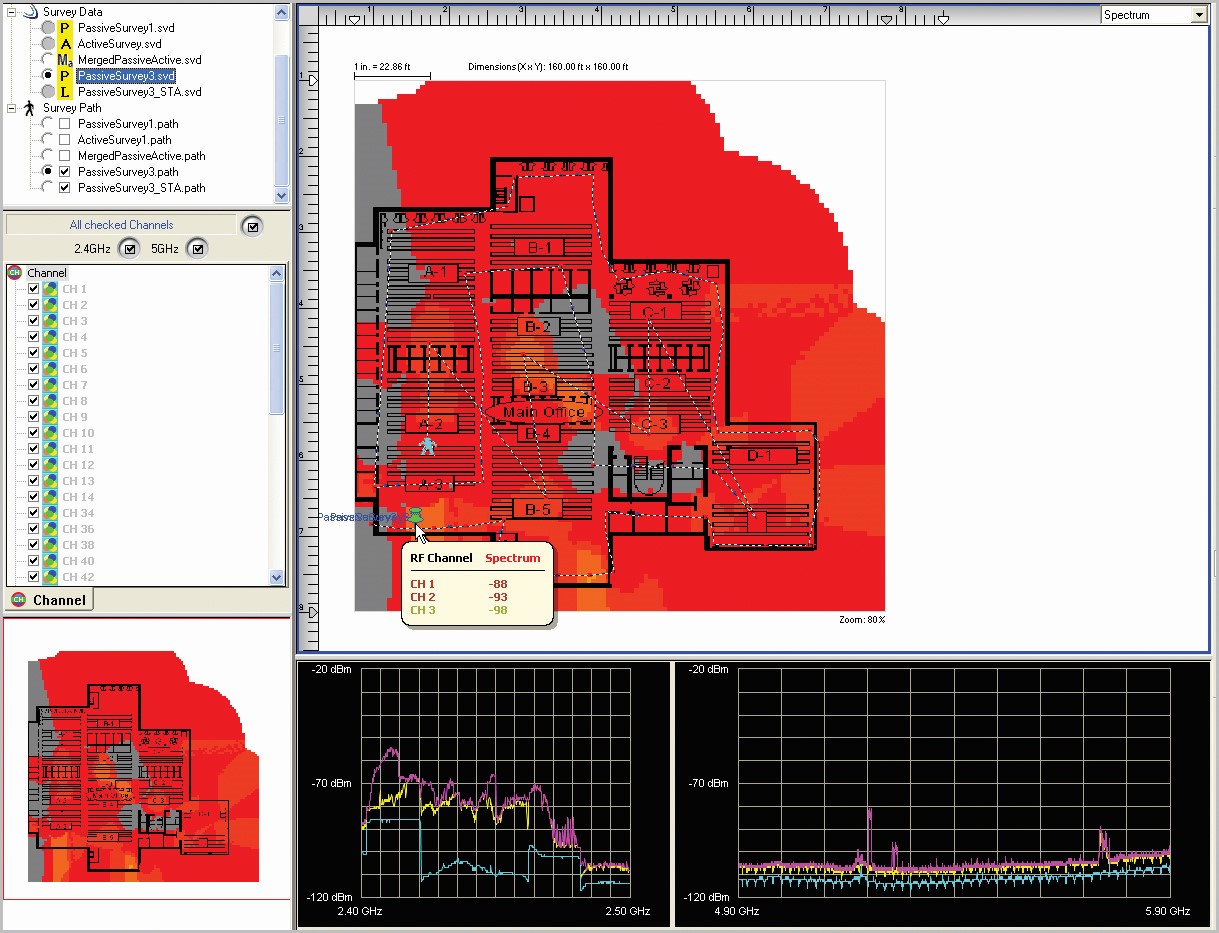Viewport: 1219px width, 933px height.
Task: Click the floor plan overview thumbnail
Action: tap(145, 765)
